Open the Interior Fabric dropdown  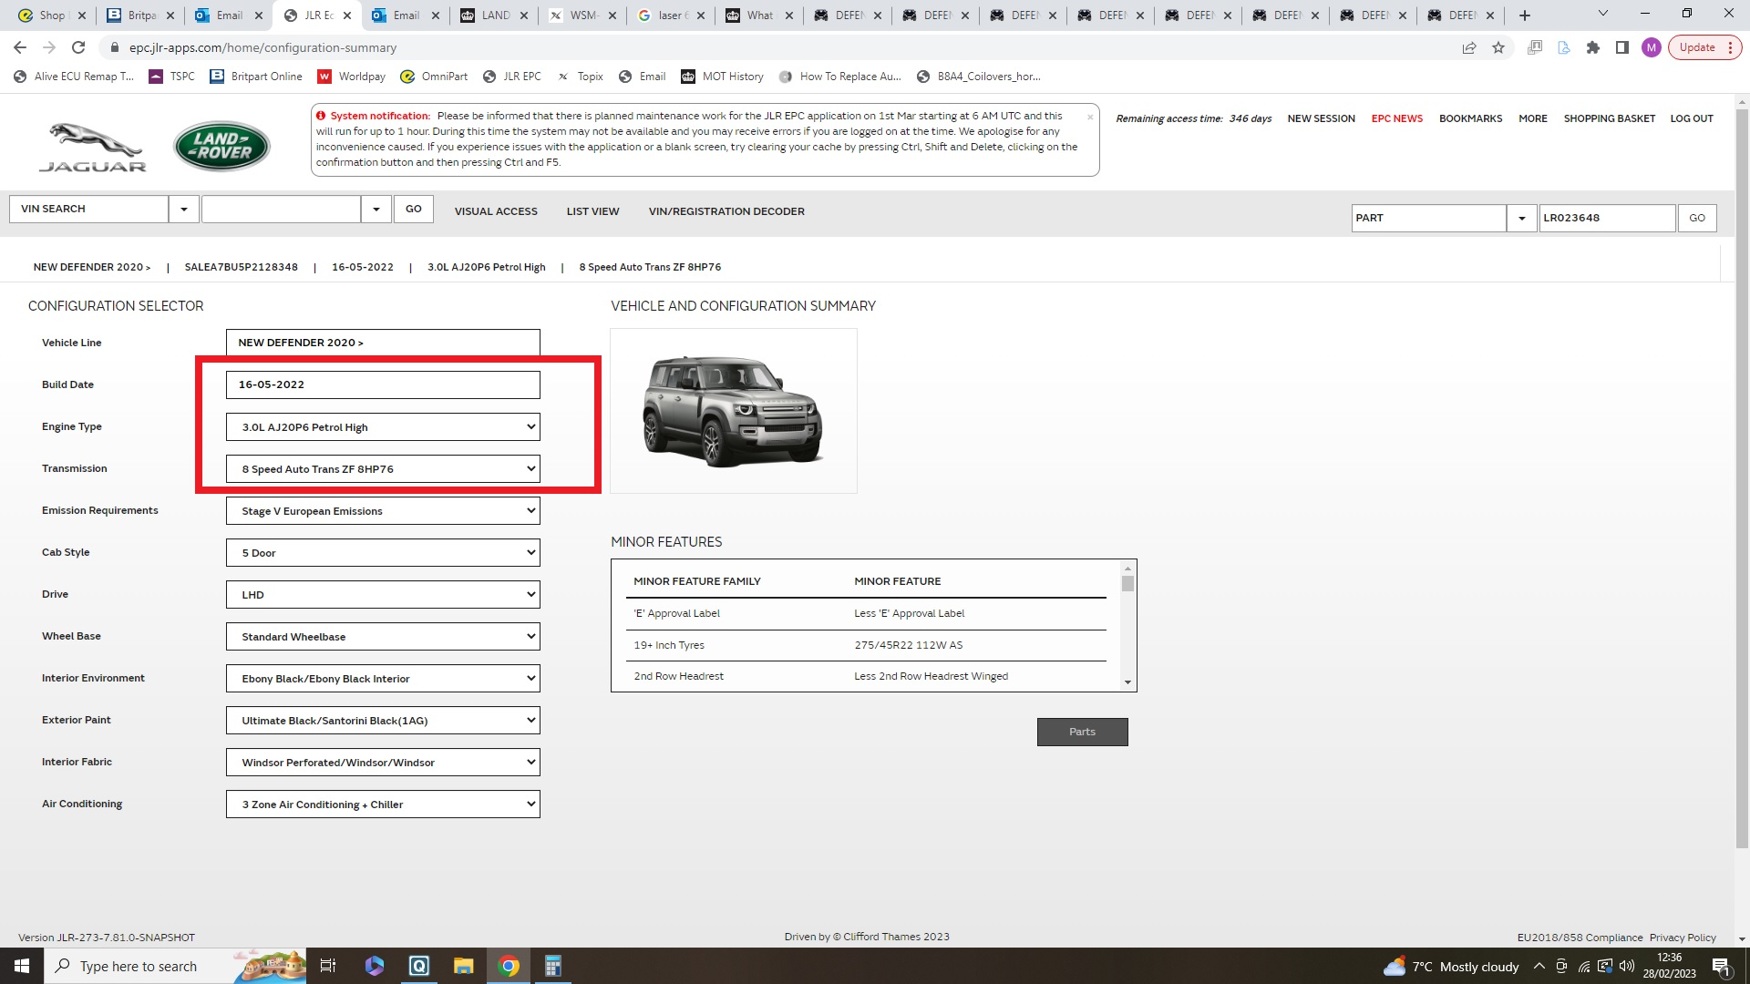[383, 763]
